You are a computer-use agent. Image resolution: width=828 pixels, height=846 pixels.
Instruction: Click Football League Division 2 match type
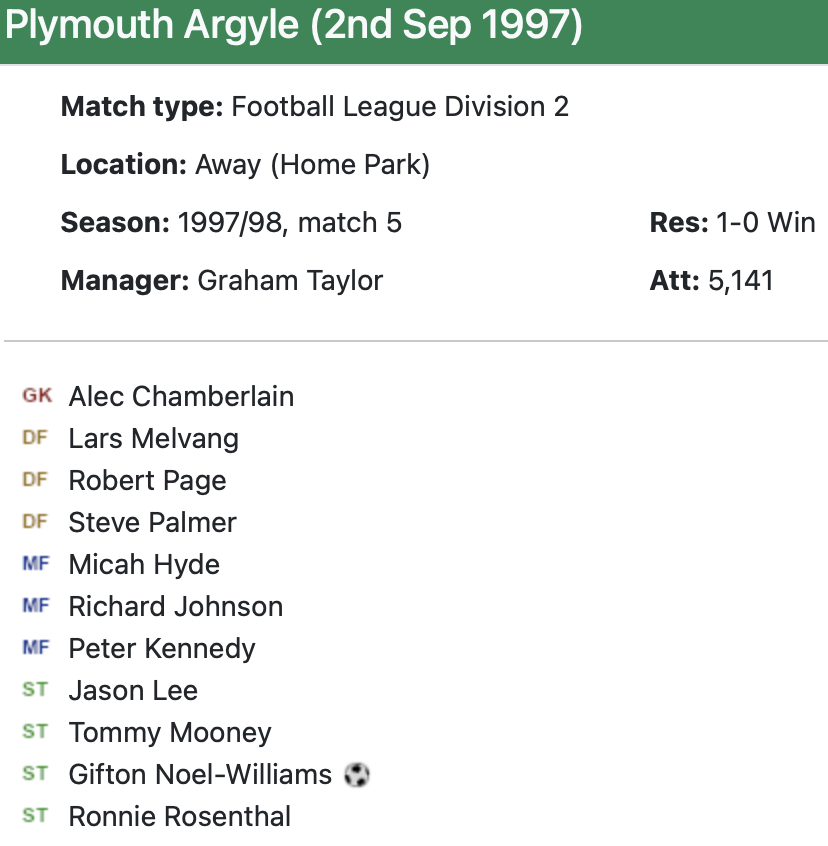400,107
